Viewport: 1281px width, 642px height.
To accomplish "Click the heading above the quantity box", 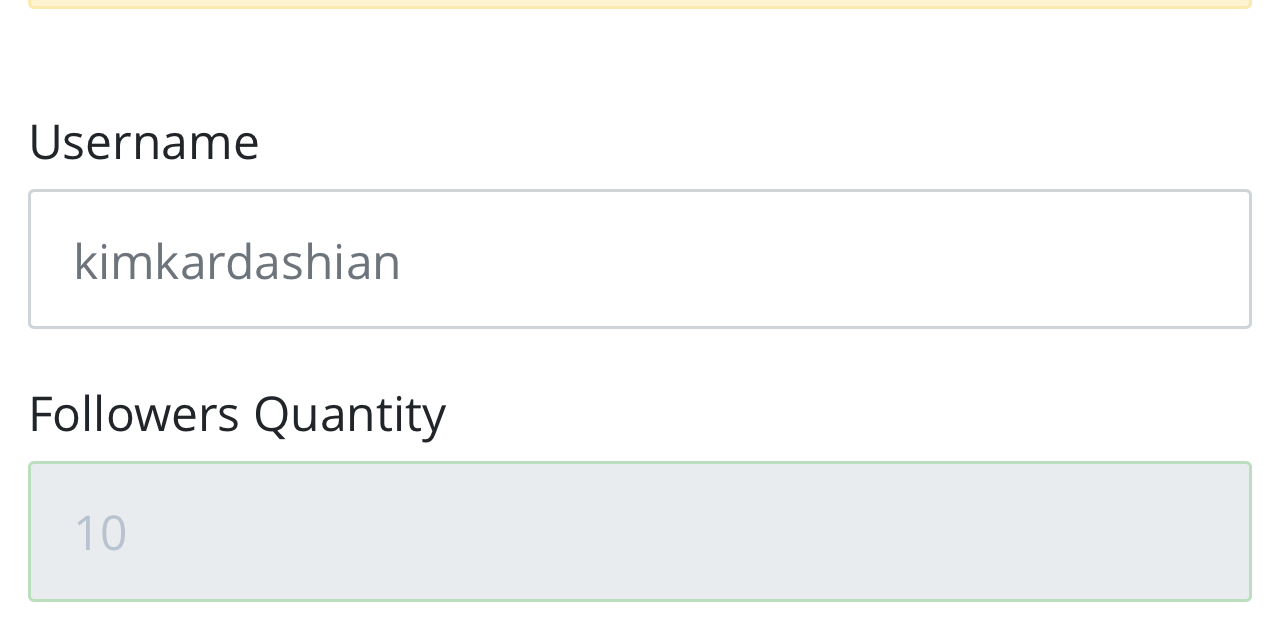I will 237,413.
